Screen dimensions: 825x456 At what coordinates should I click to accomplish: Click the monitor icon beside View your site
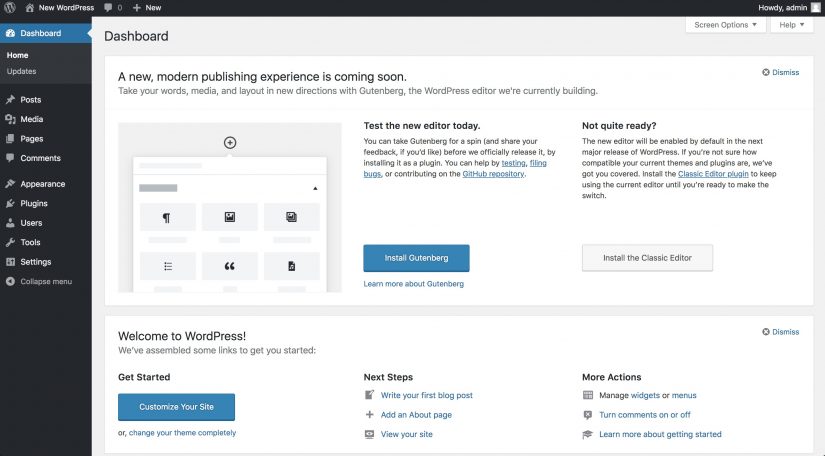pos(369,434)
